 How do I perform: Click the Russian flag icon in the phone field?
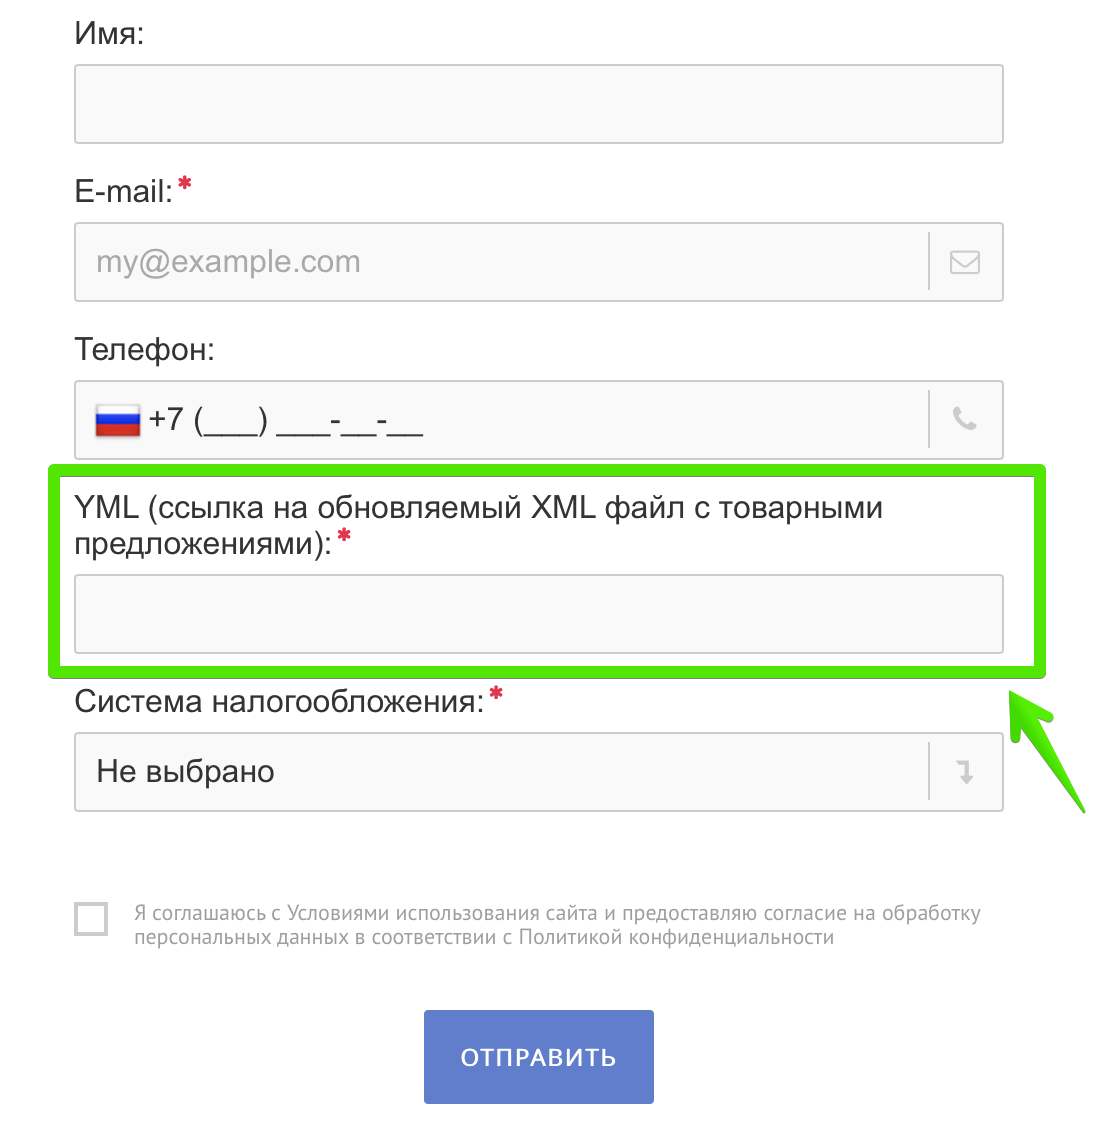click(x=118, y=420)
